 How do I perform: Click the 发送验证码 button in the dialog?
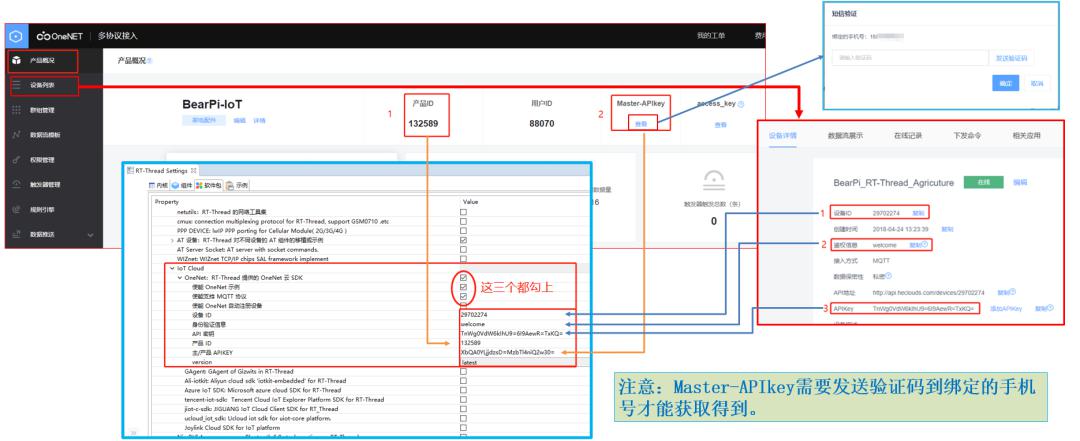1011,59
